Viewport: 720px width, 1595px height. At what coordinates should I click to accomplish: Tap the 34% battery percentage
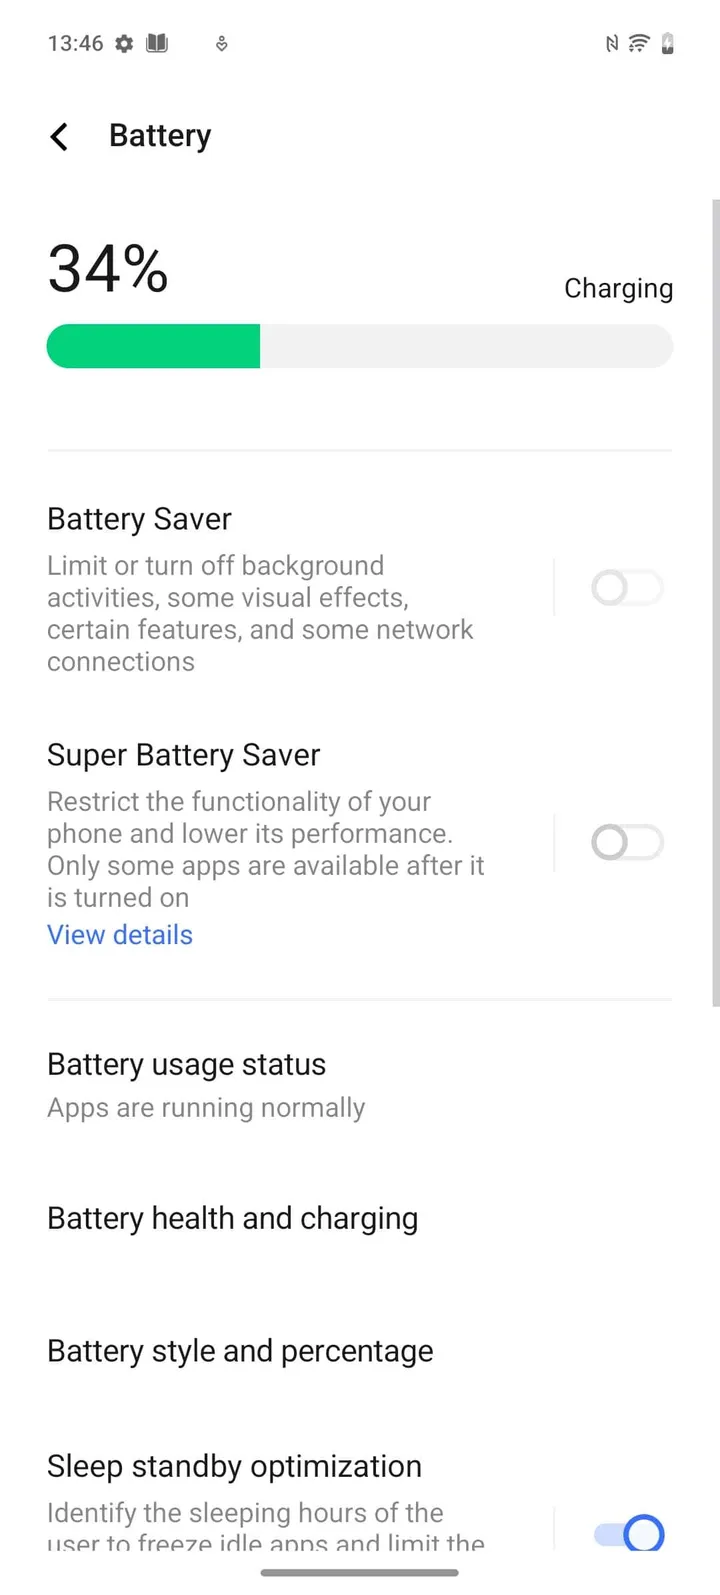(x=108, y=270)
